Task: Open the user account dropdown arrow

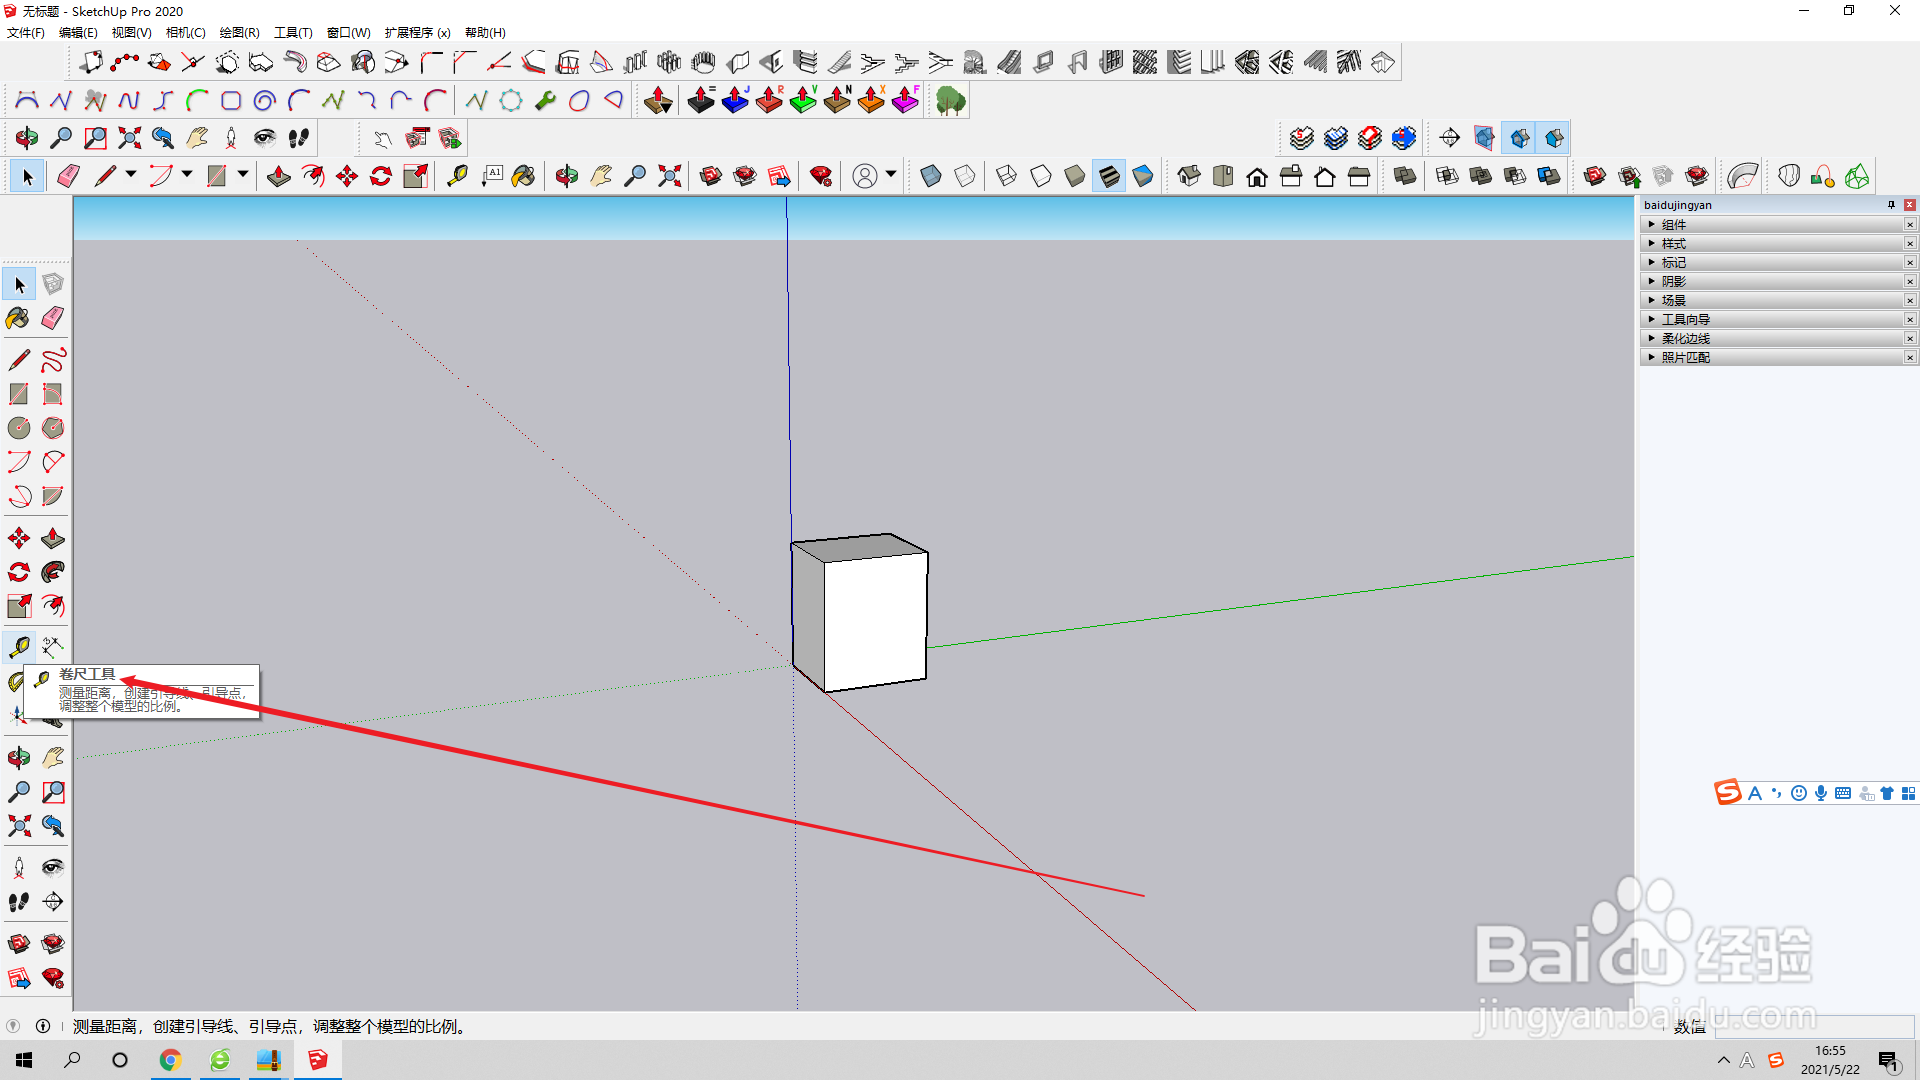Action: click(891, 175)
